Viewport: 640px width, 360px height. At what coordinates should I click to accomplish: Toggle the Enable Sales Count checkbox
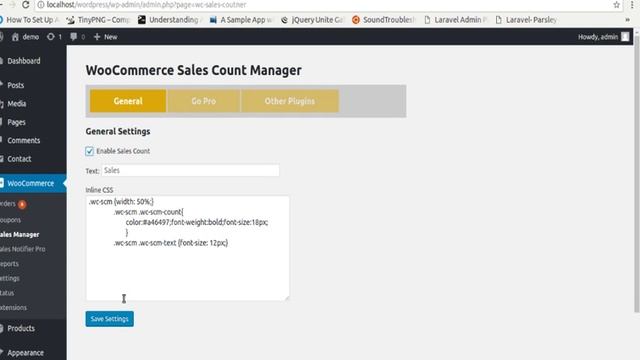point(89,151)
